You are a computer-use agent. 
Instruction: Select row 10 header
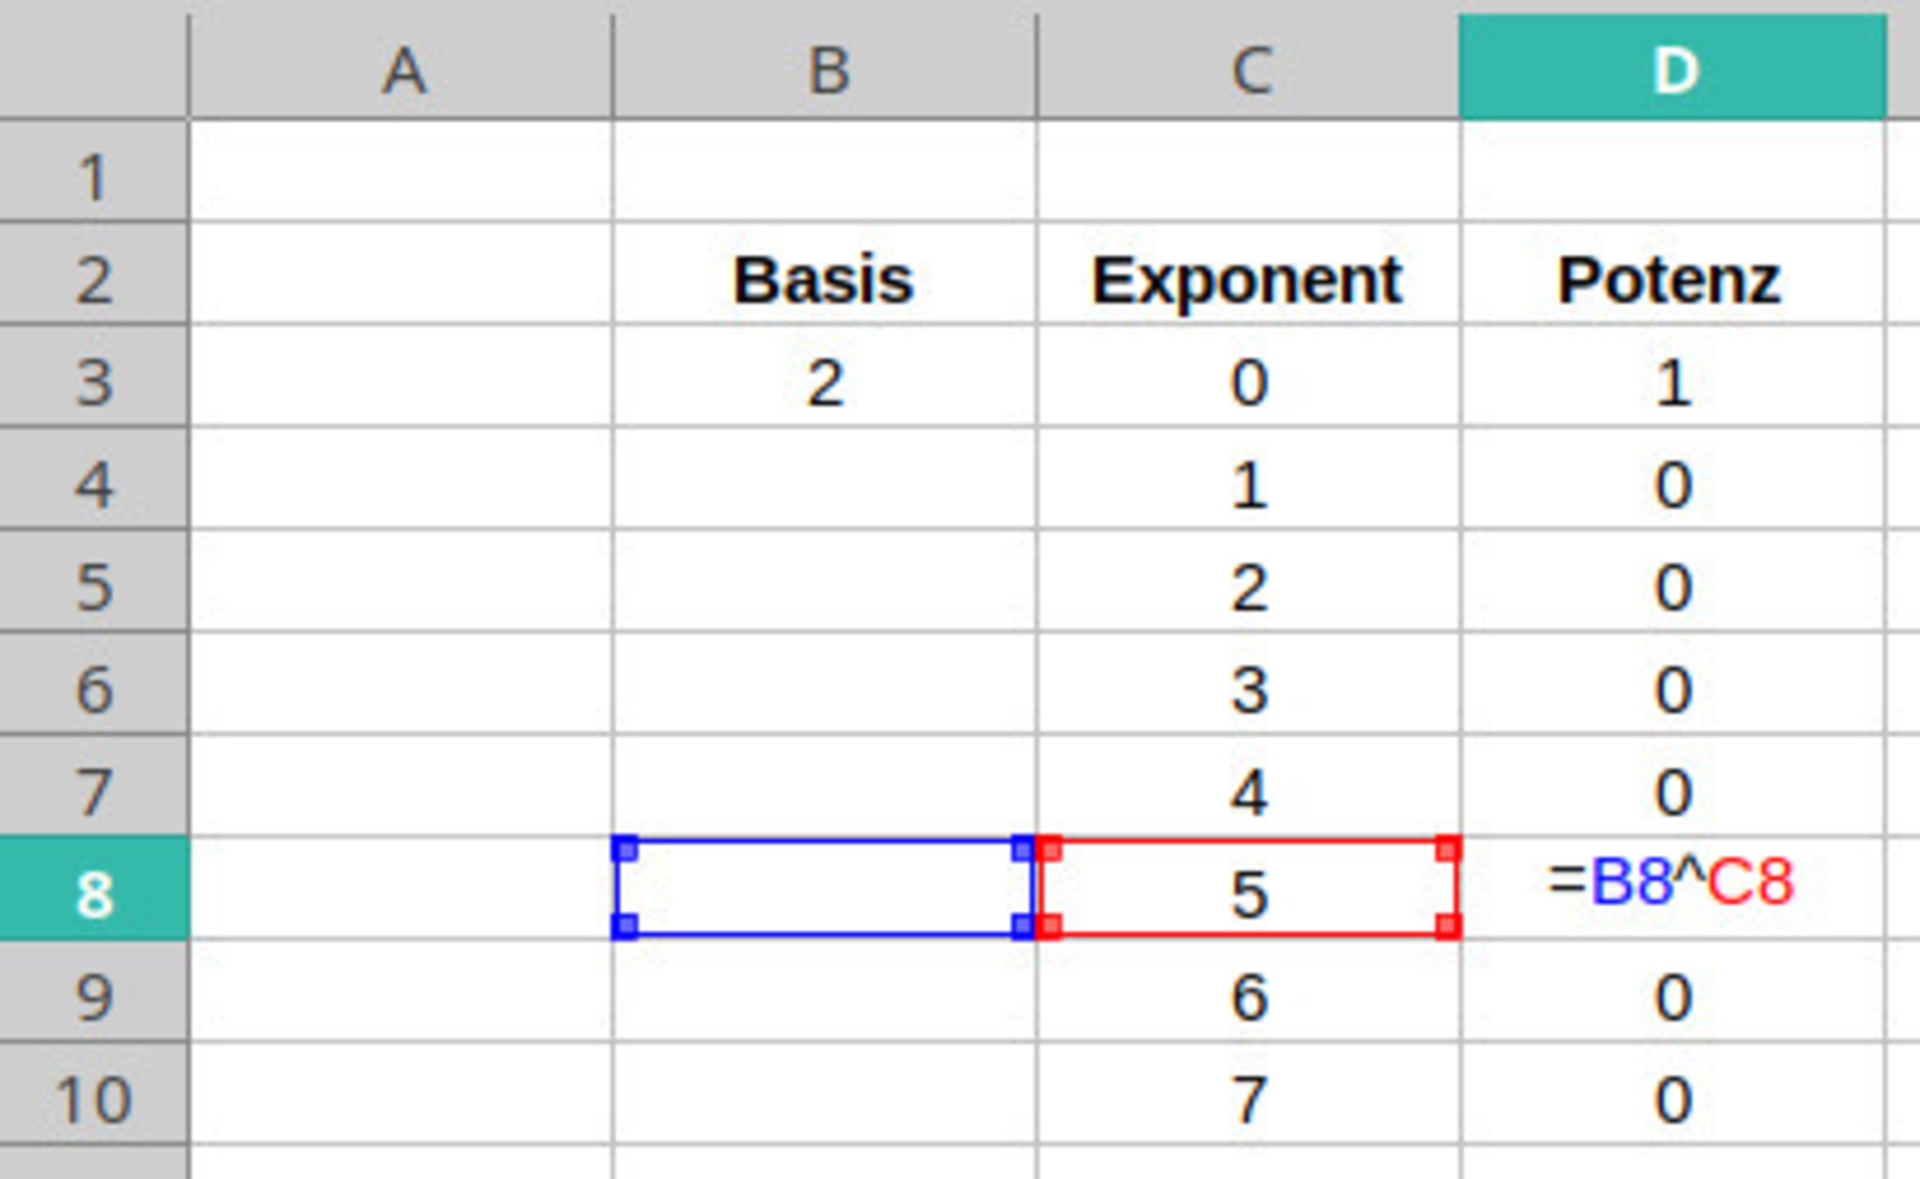click(x=93, y=1099)
